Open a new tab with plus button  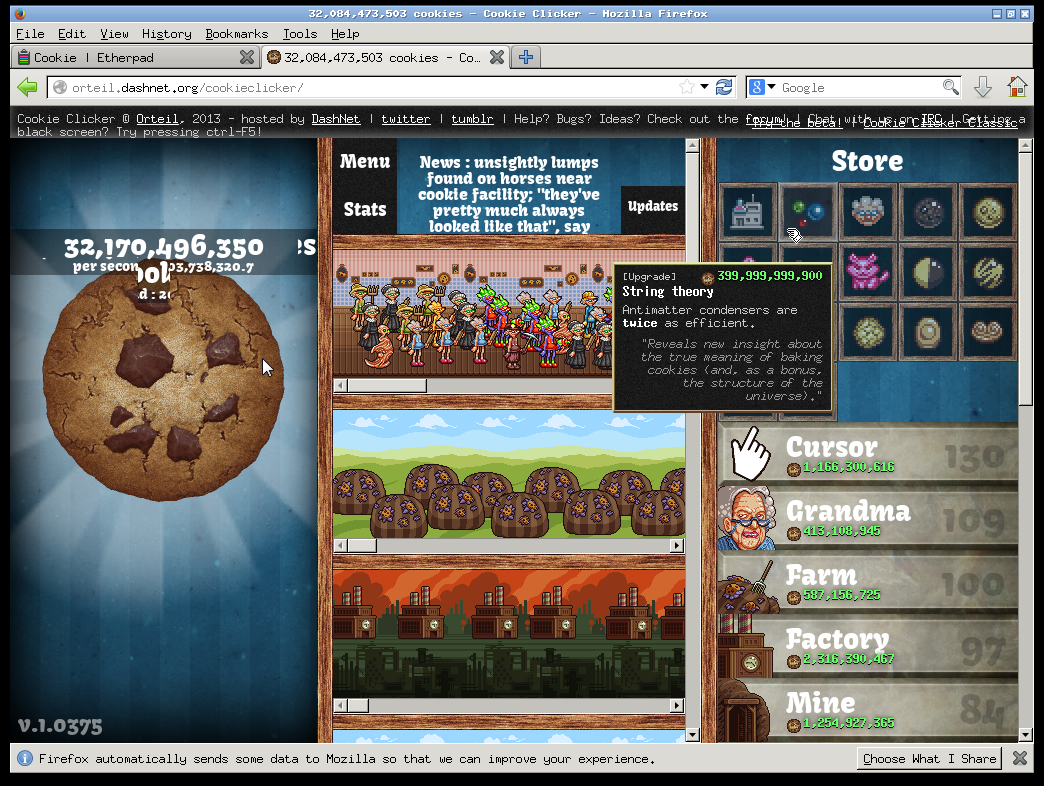526,57
